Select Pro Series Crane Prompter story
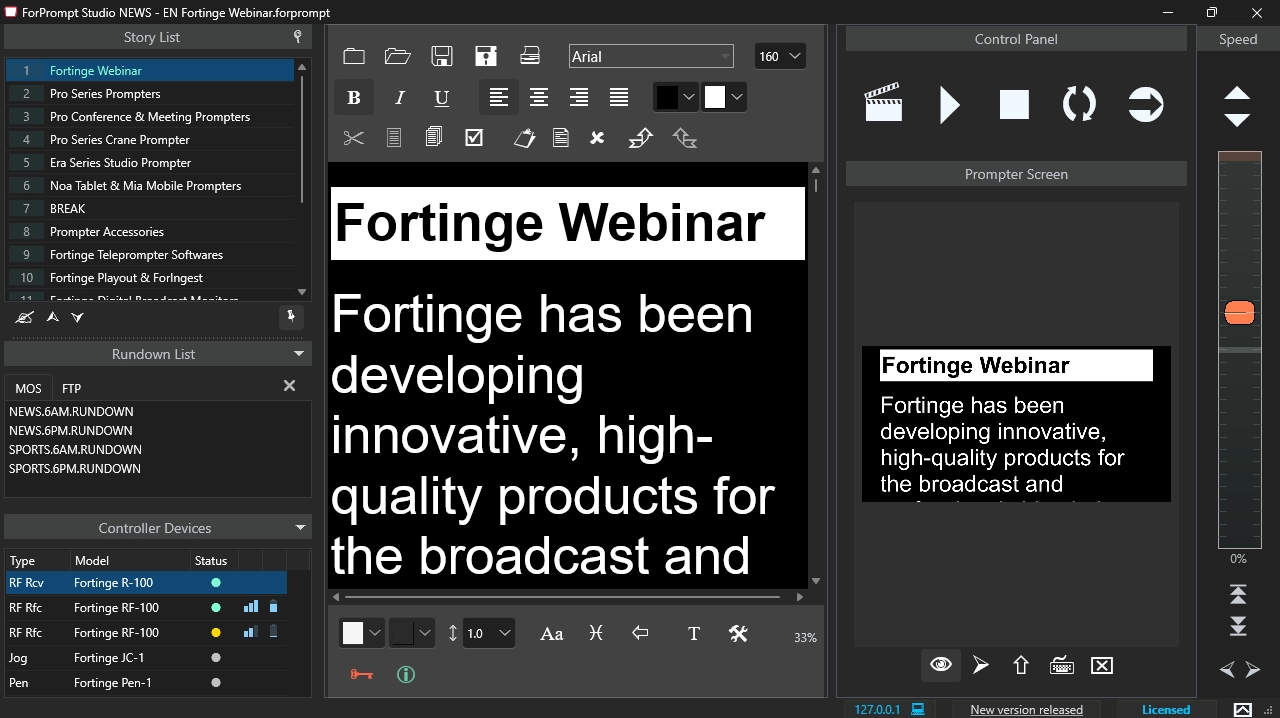Viewport: 1280px width, 718px height. (x=120, y=140)
